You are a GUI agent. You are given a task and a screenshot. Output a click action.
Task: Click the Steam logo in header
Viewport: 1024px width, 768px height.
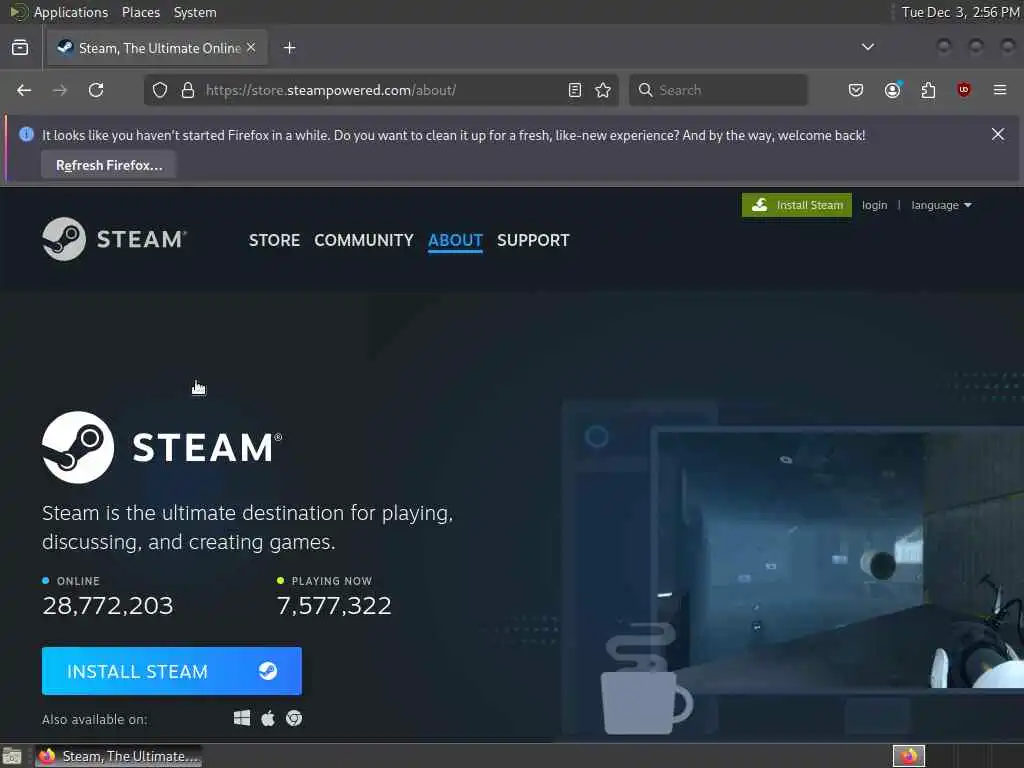coord(114,239)
